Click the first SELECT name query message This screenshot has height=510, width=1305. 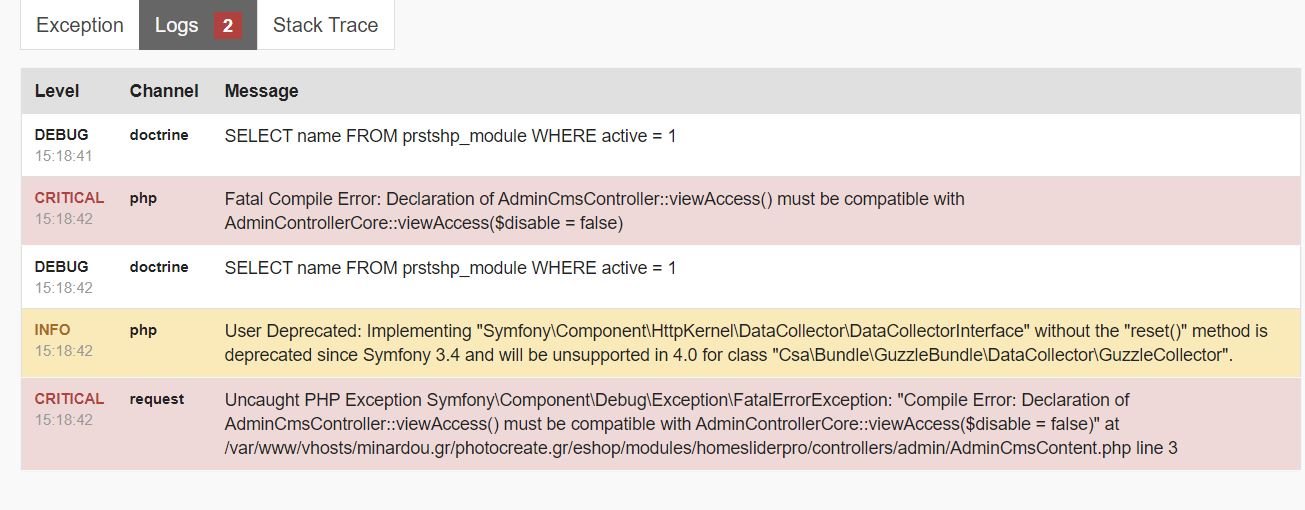(450, 136)
